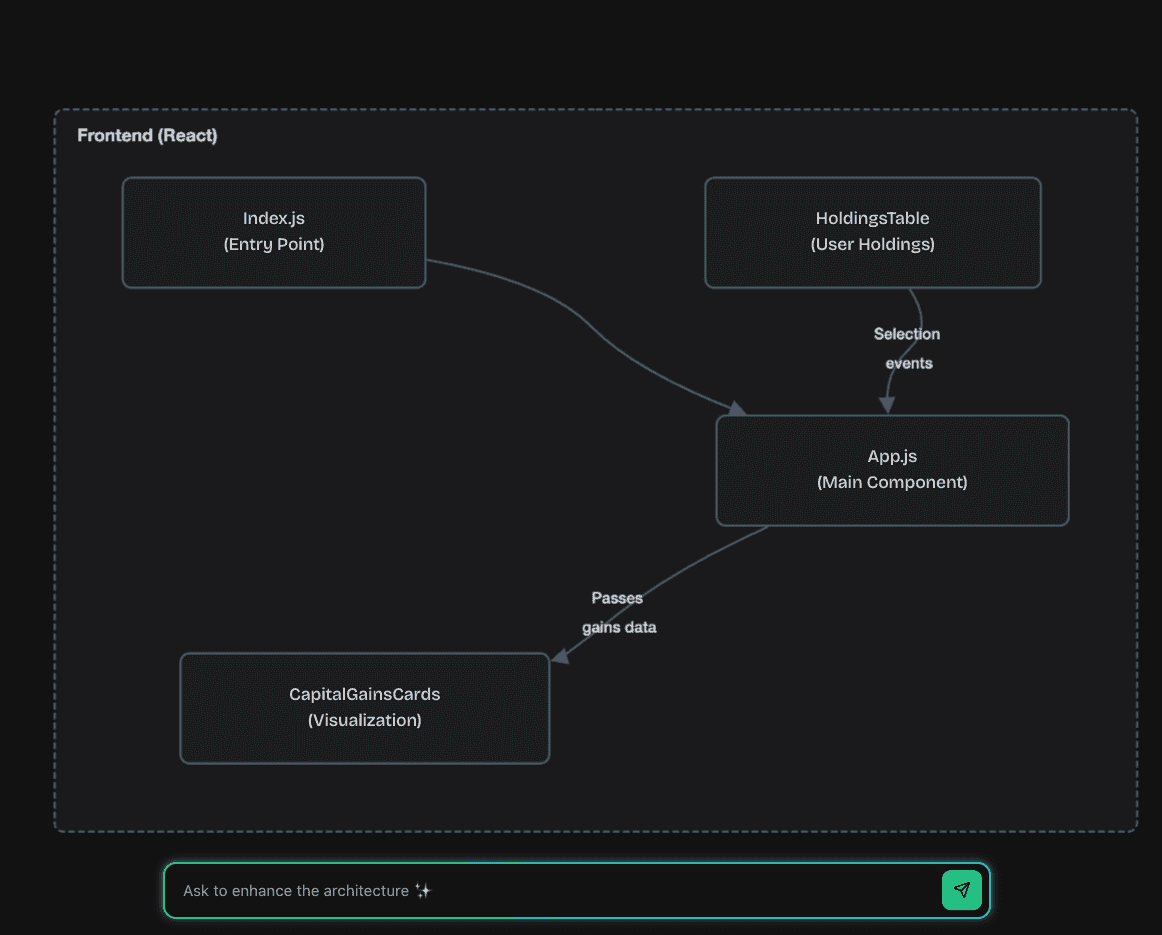Click arrowhead pointing into the CapitalGainsCards node
Viewport: 1162px width, 935px height.
point(561,654)
